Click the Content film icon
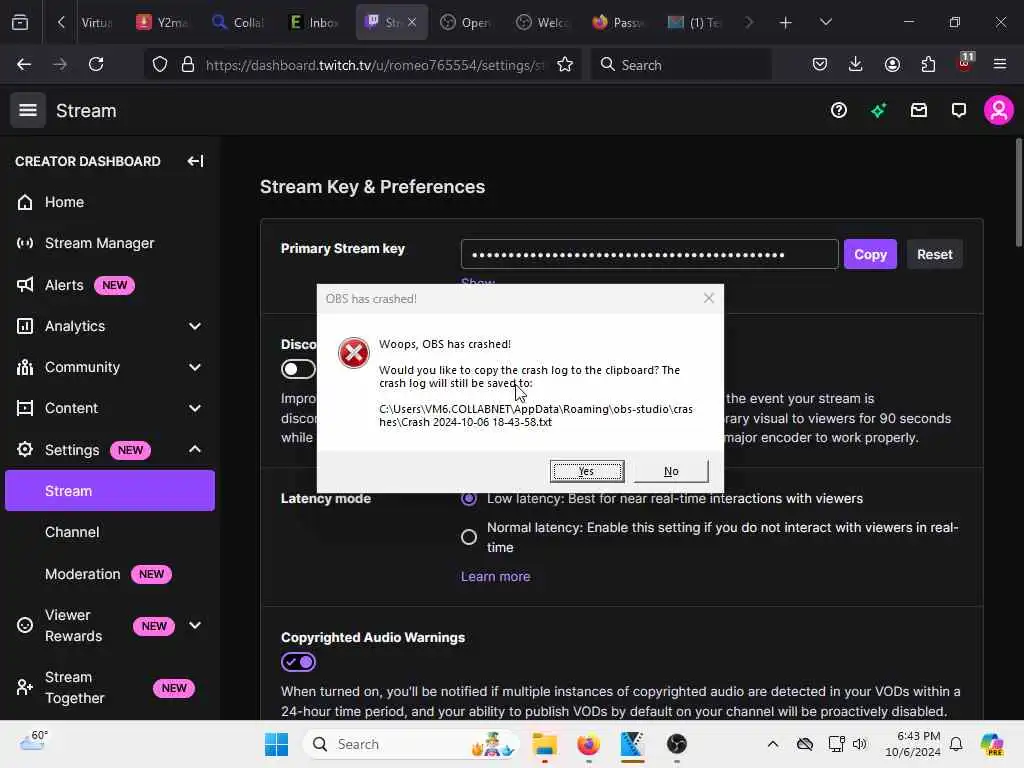The image size is (1024, 768). point(25,408)
